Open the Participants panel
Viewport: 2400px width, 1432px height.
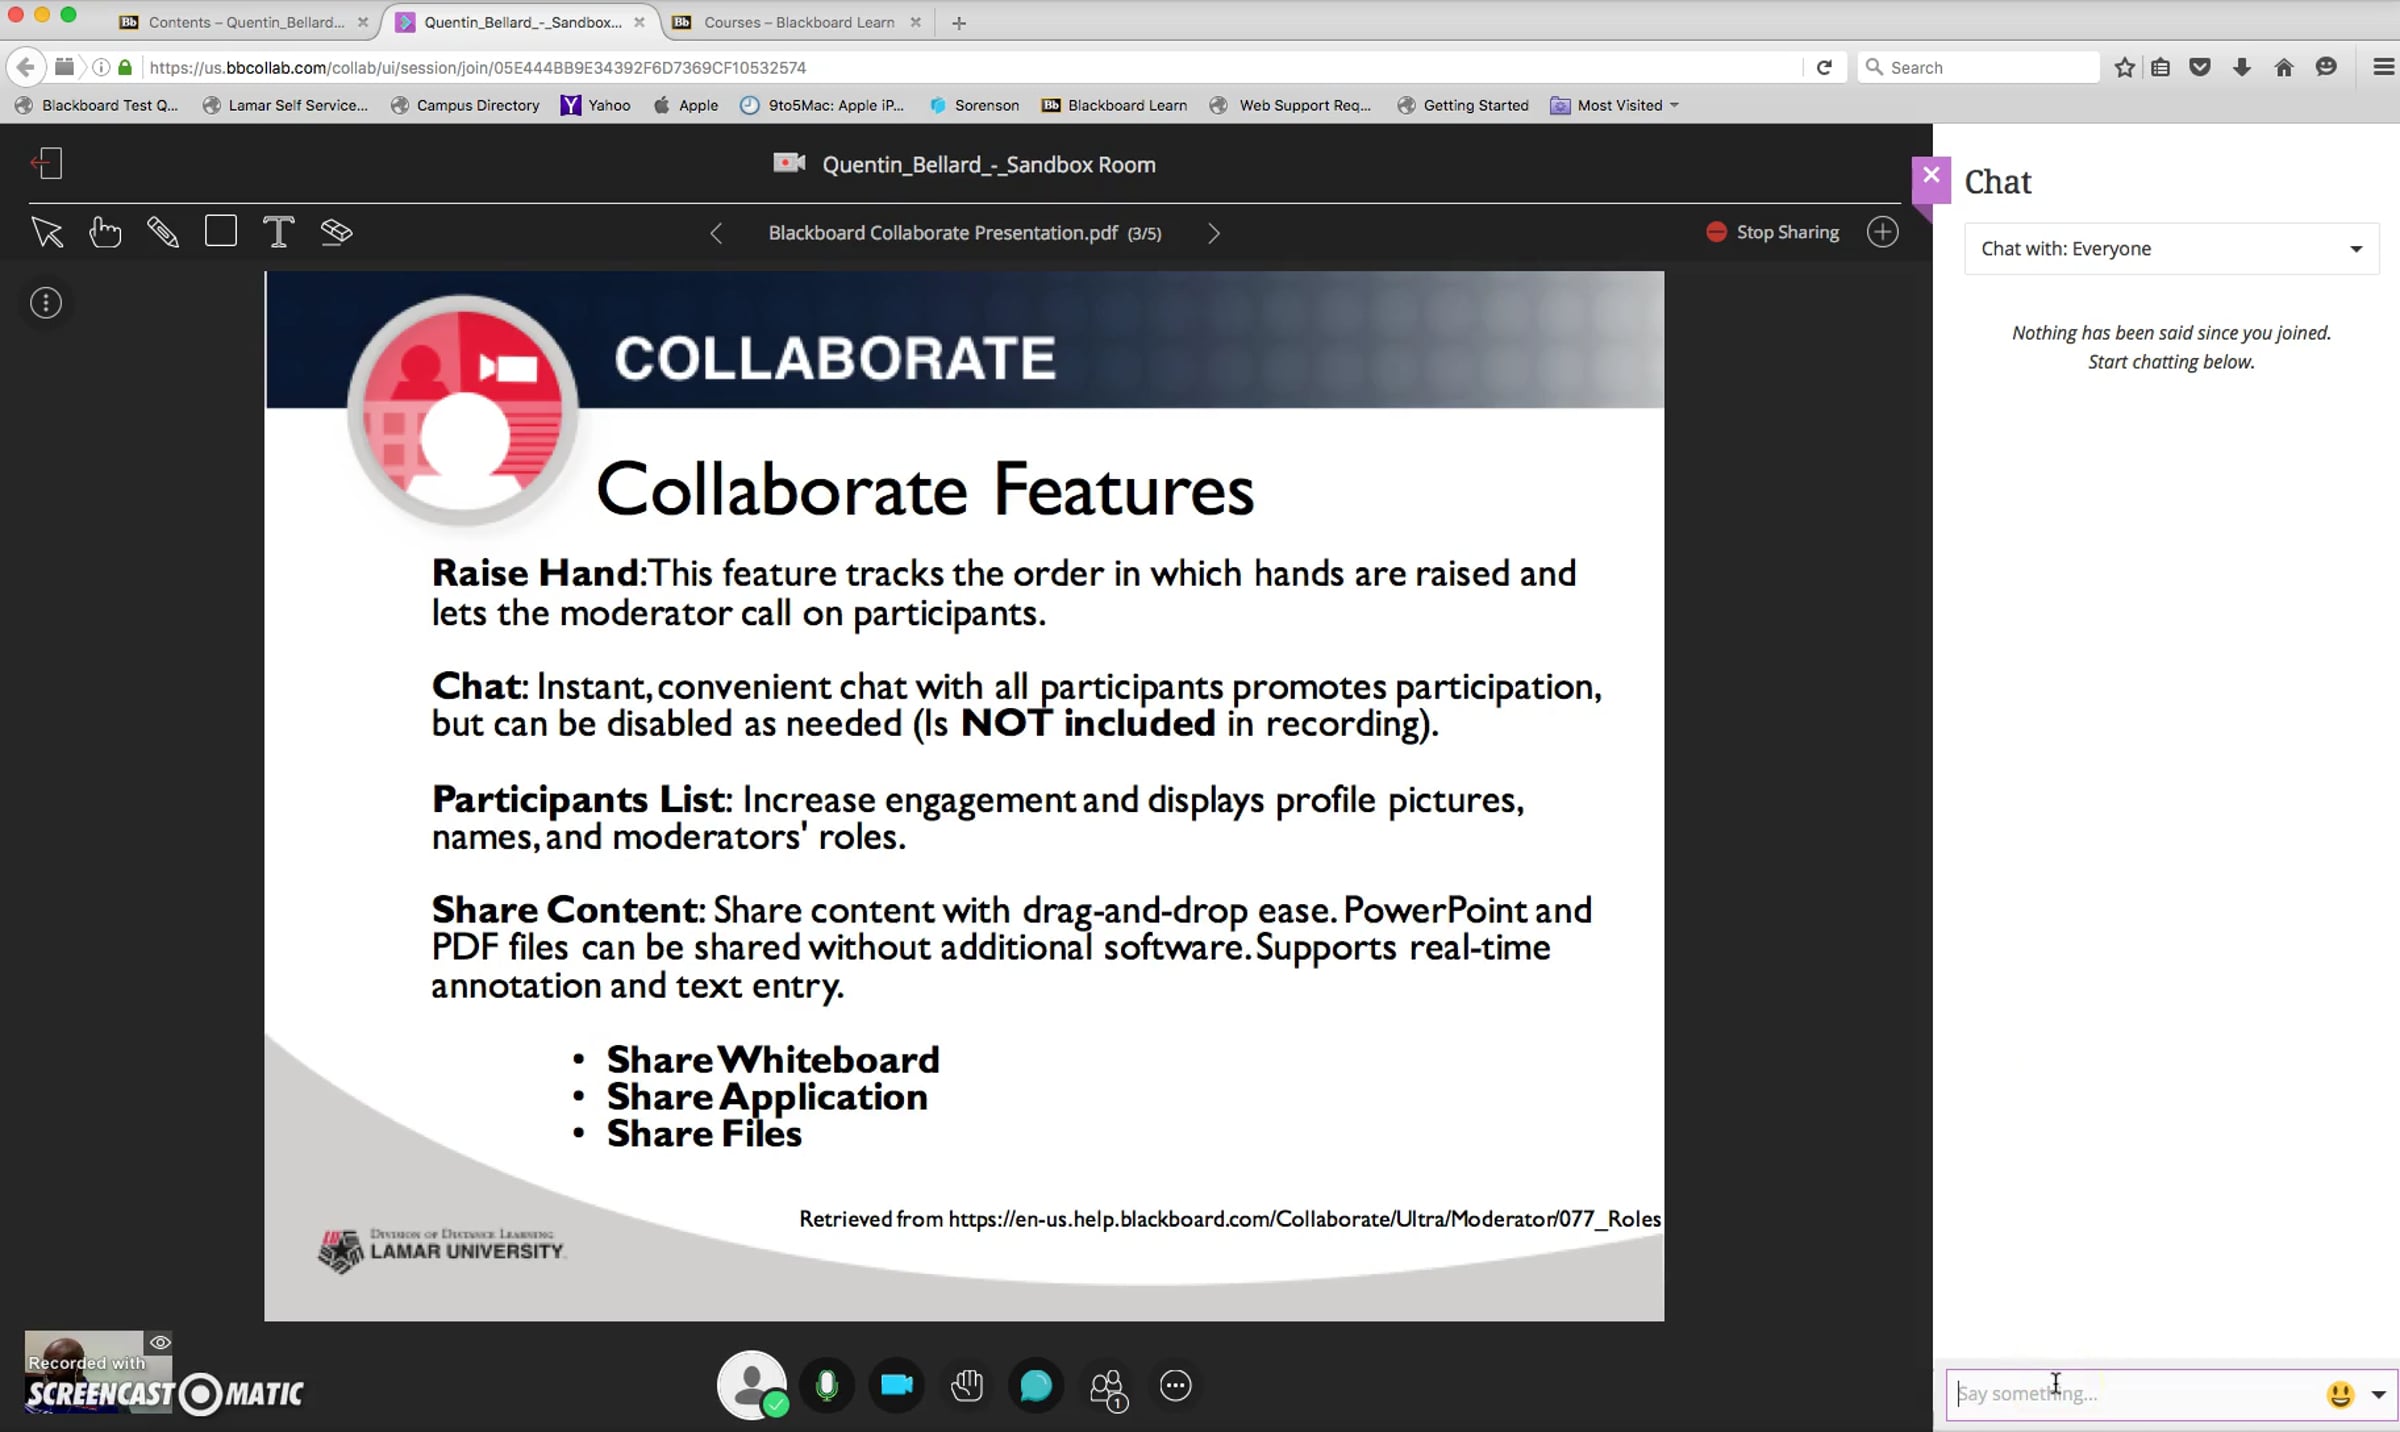point(1107,1387)
